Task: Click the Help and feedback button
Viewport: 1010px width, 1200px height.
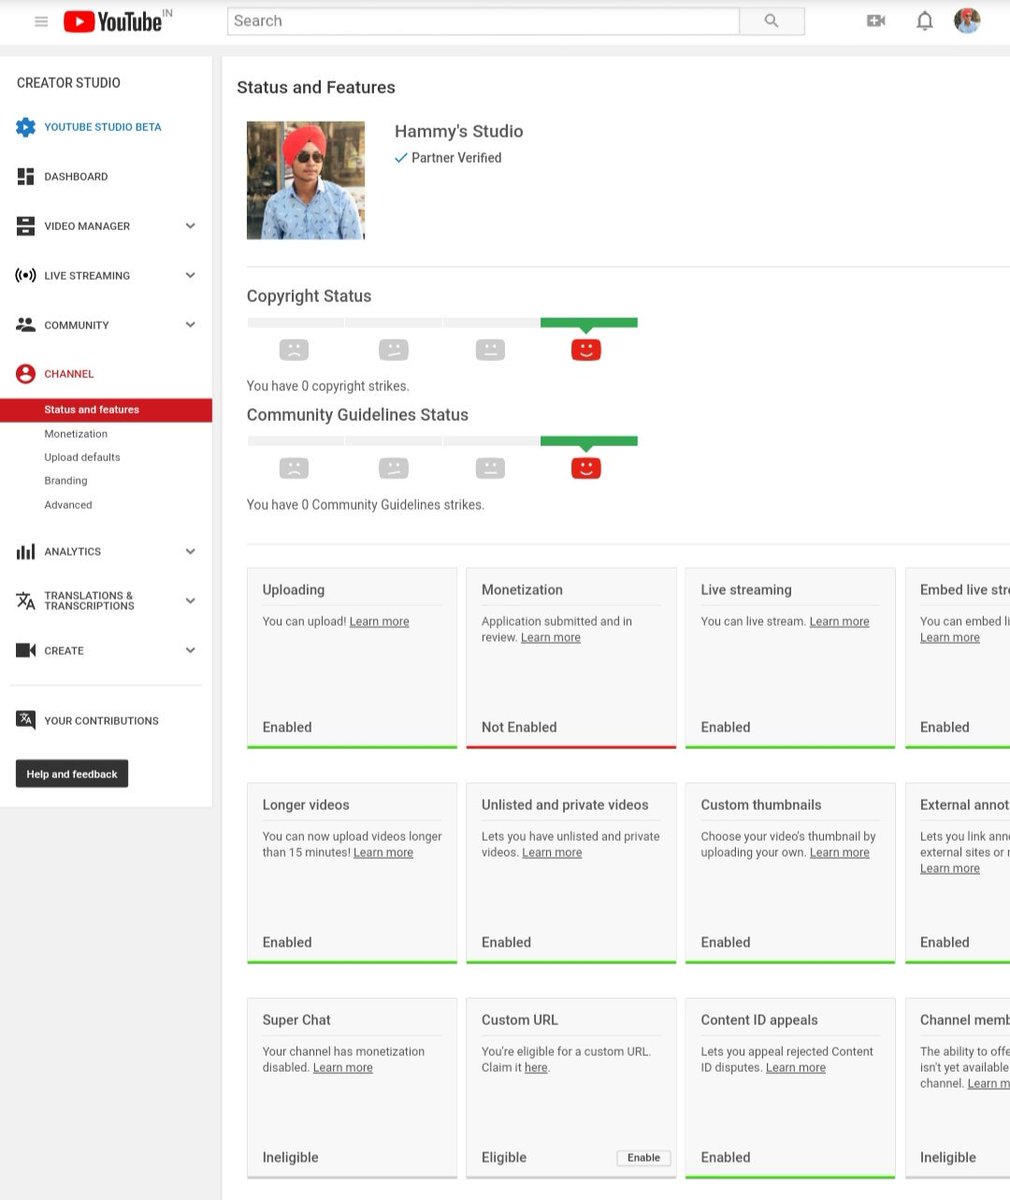Action: (72, 774)
